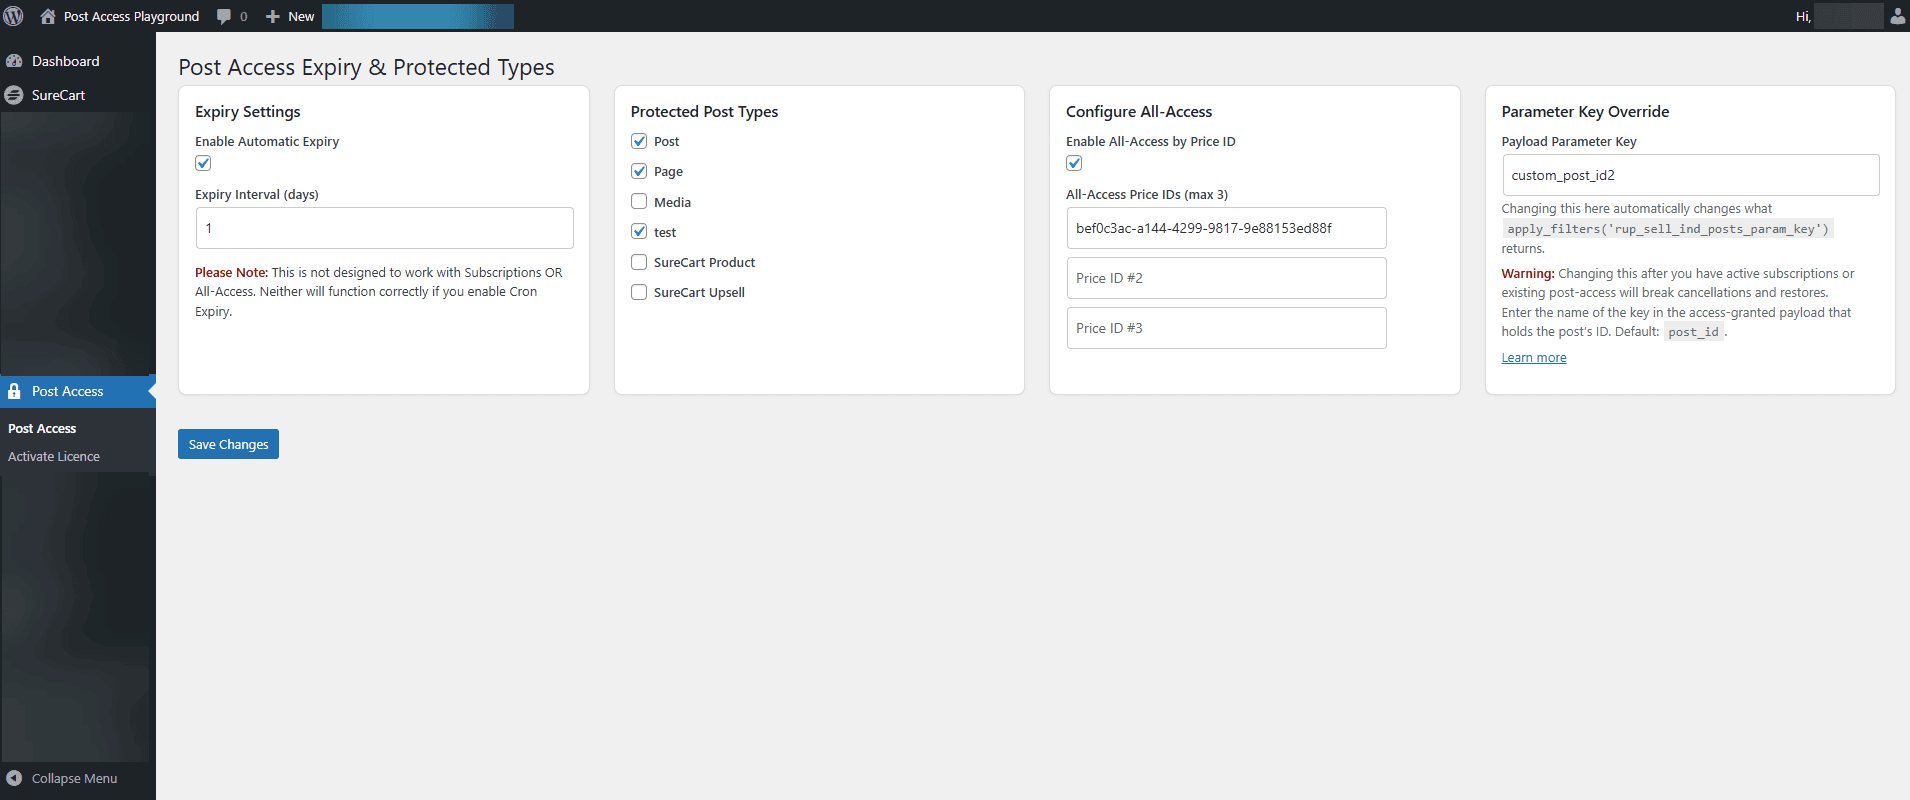Click the Post Access Expiry & Protected Types heading

point(366,67)
